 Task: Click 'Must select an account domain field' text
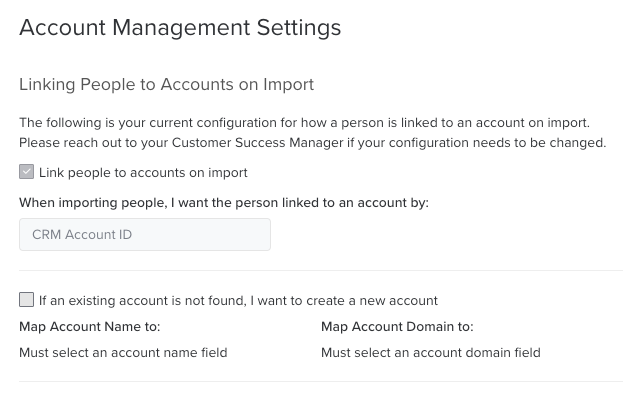tap(431, 352)
